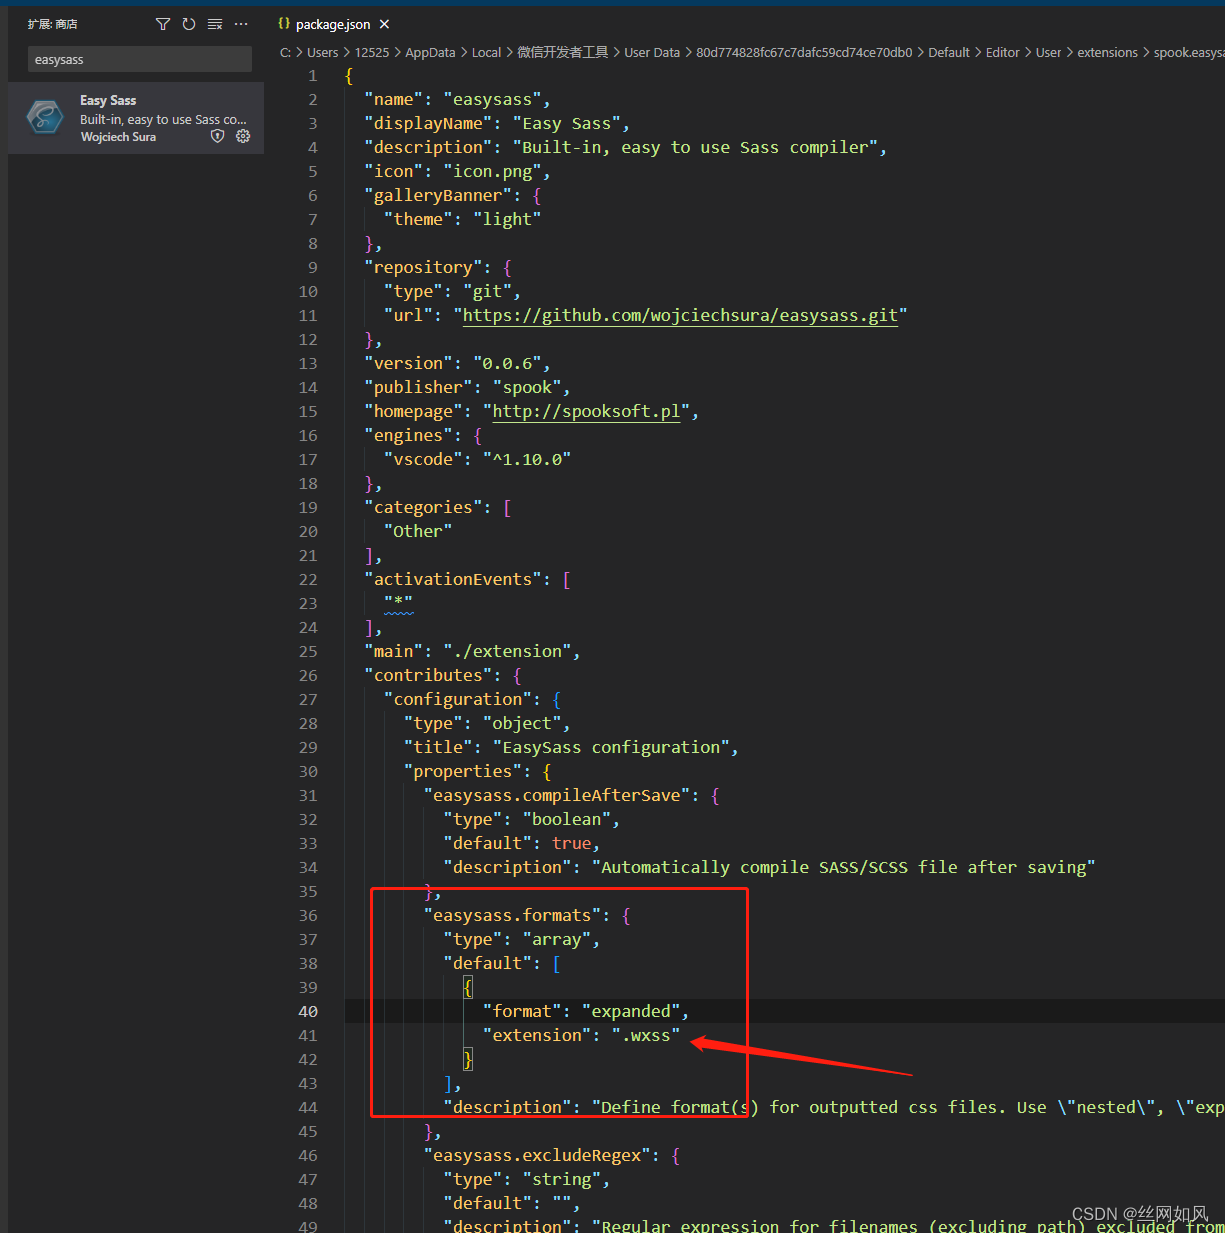Click the Users breadcrumb segment

[323, 53]
